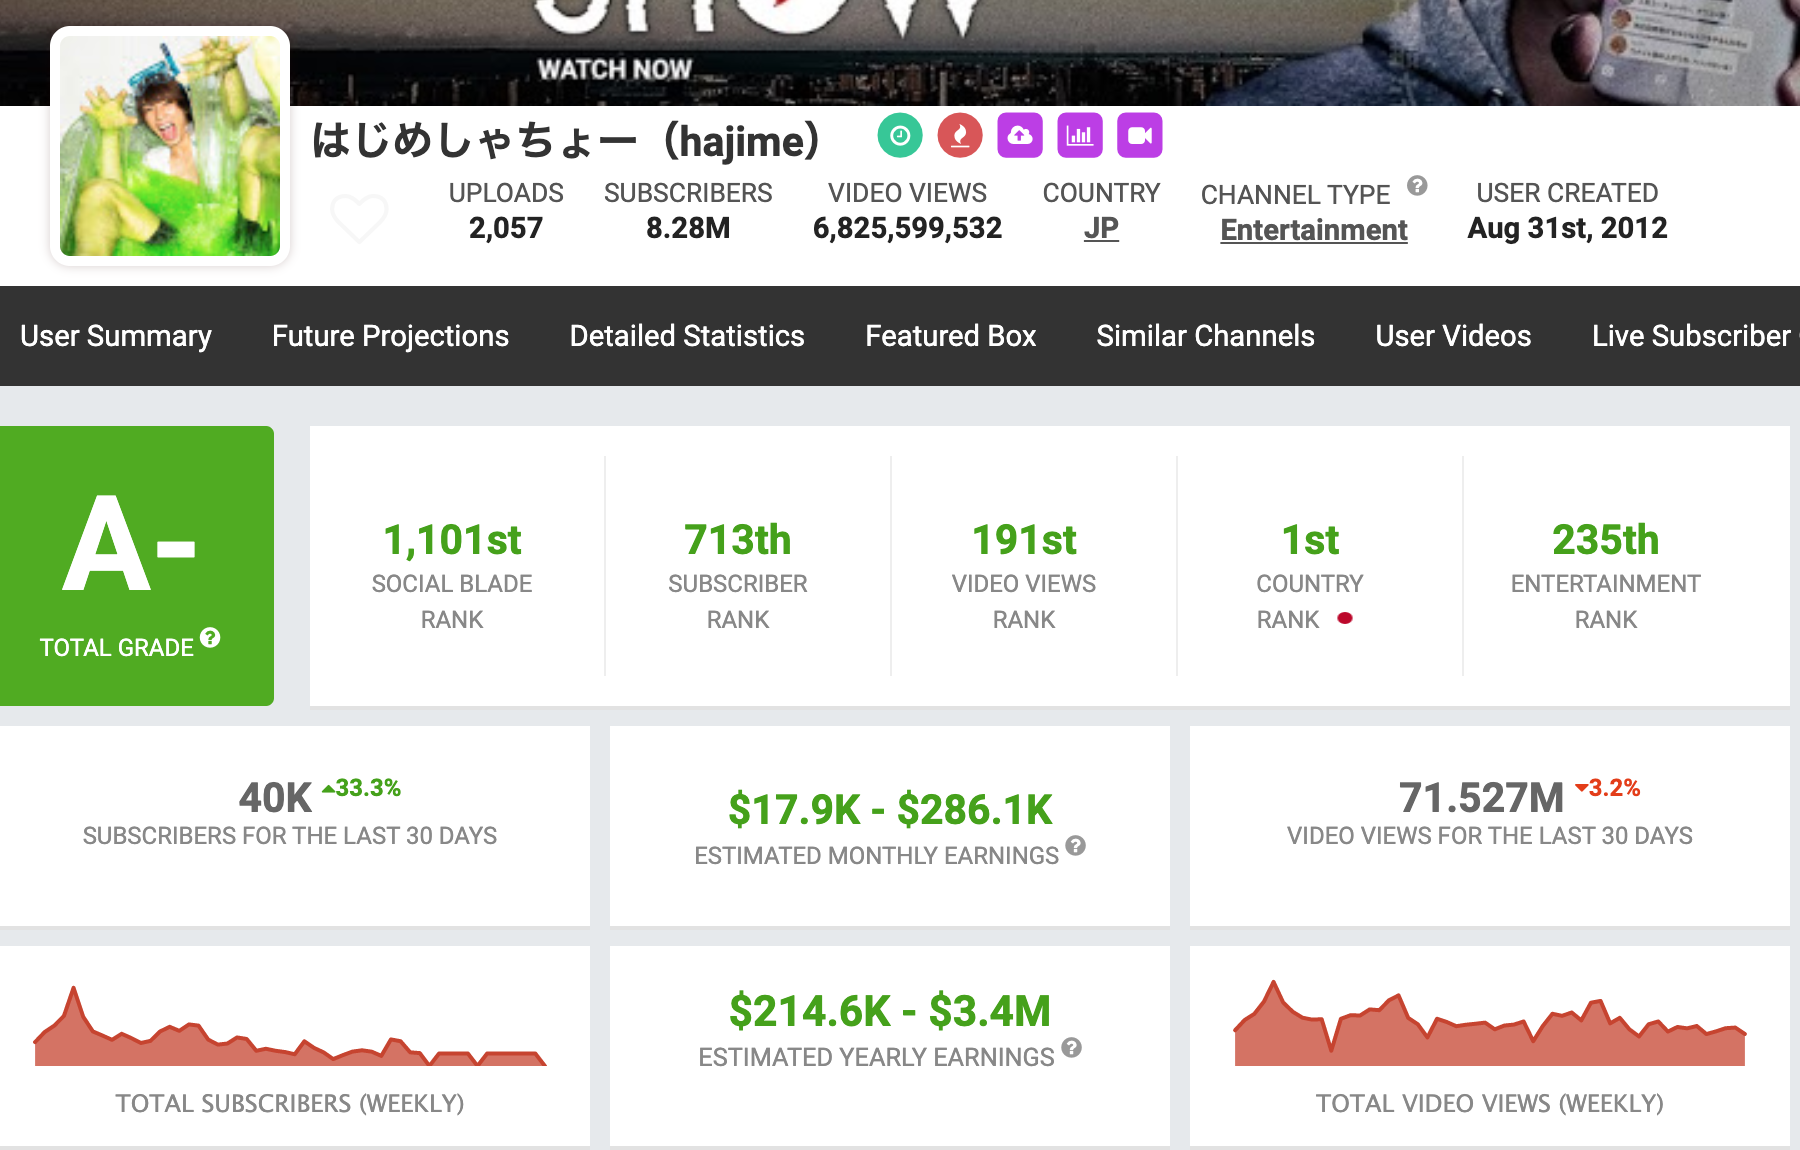Click the red flame icon

click(x=960, y=136)
